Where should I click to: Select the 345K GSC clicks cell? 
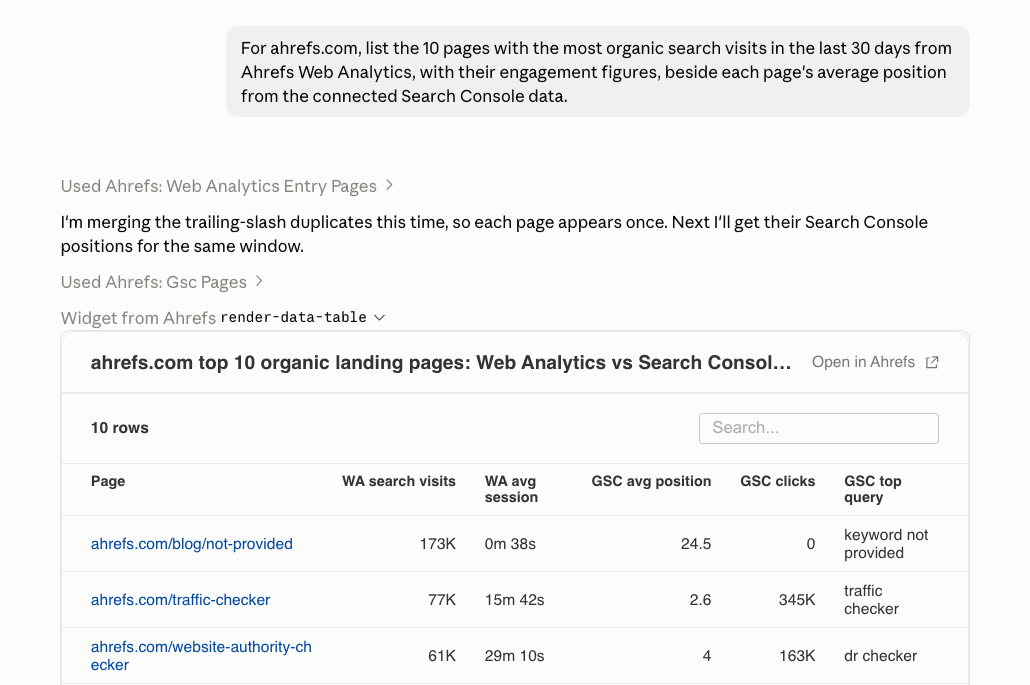click(x=797, y=600)
